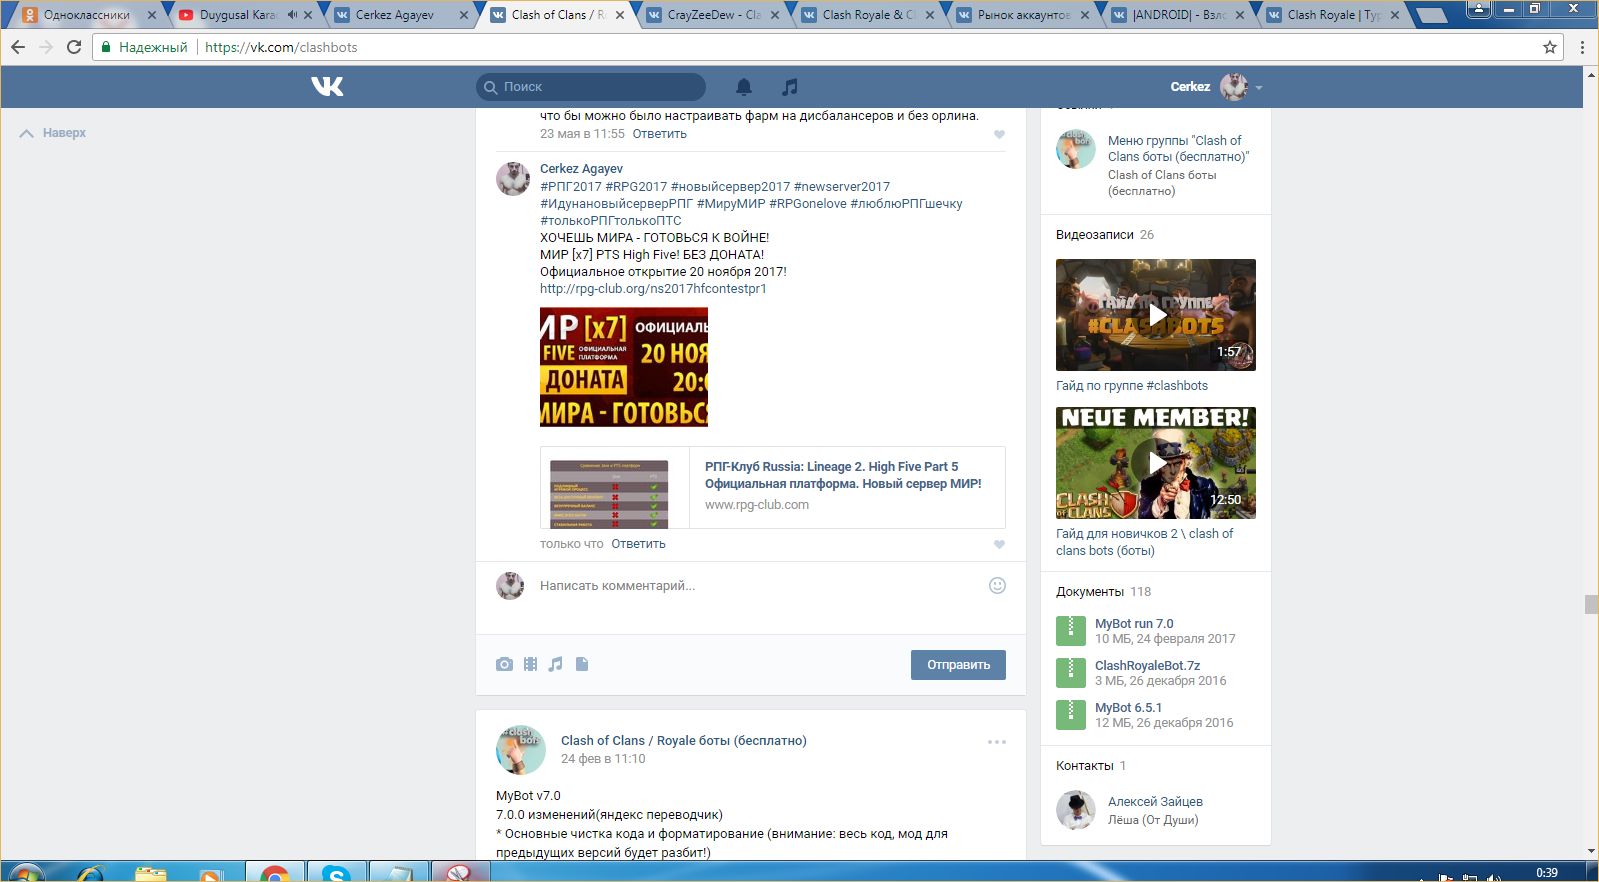
Task: Mute the Duygusal Kara tab audio
Action: pyautogui.click(x=292, y=15)
